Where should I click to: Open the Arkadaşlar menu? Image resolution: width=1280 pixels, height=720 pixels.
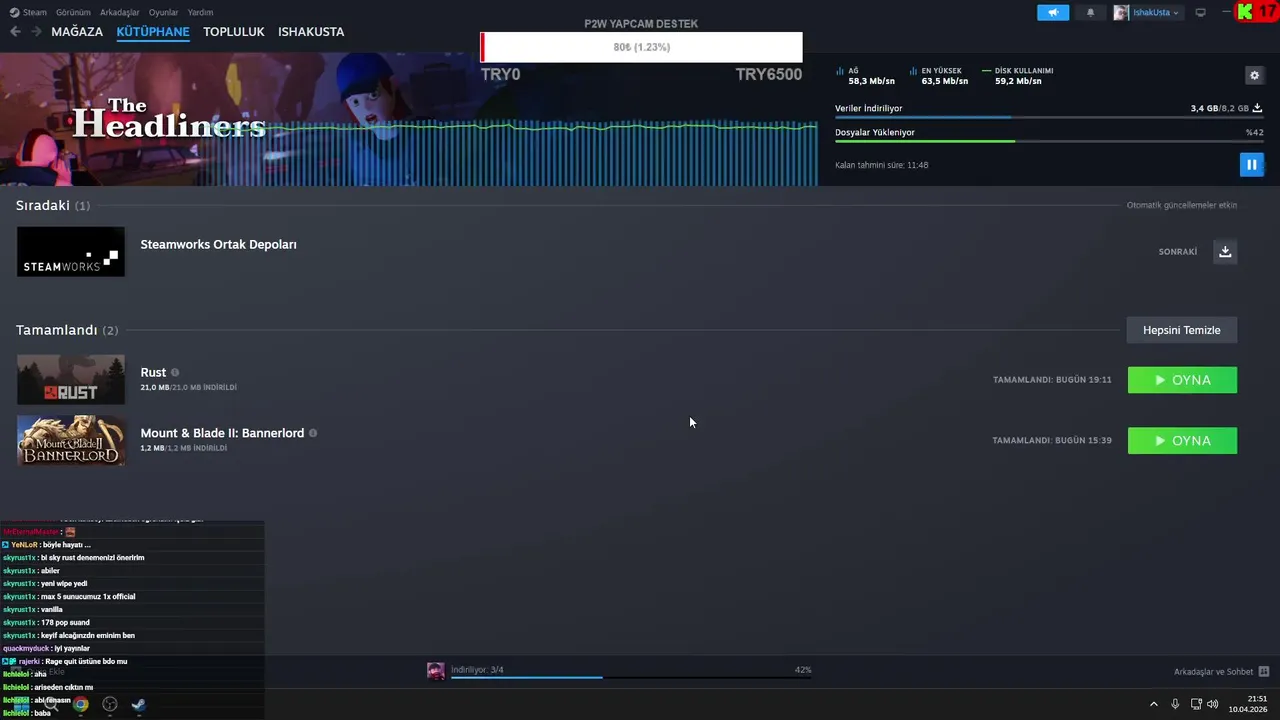coord(120,12)
